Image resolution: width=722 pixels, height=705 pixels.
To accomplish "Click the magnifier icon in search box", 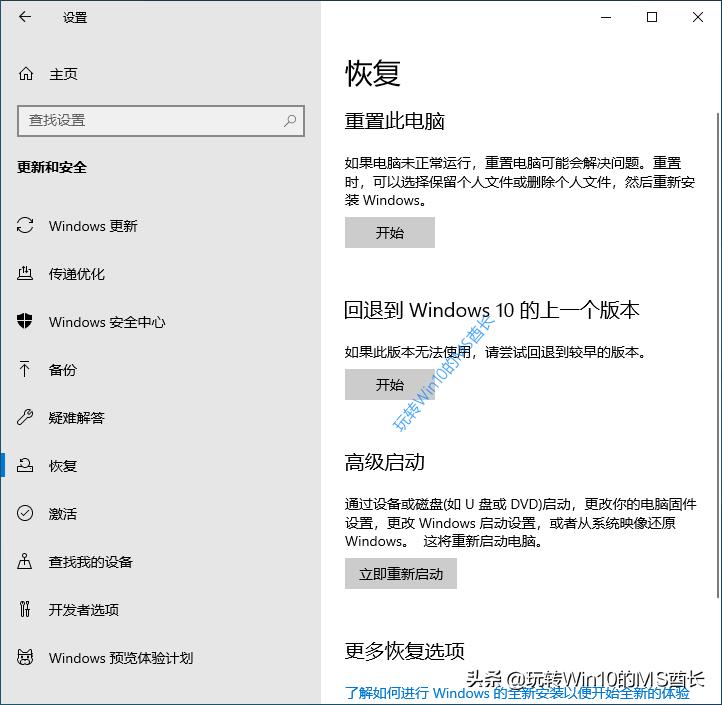I will click(290, 121).
